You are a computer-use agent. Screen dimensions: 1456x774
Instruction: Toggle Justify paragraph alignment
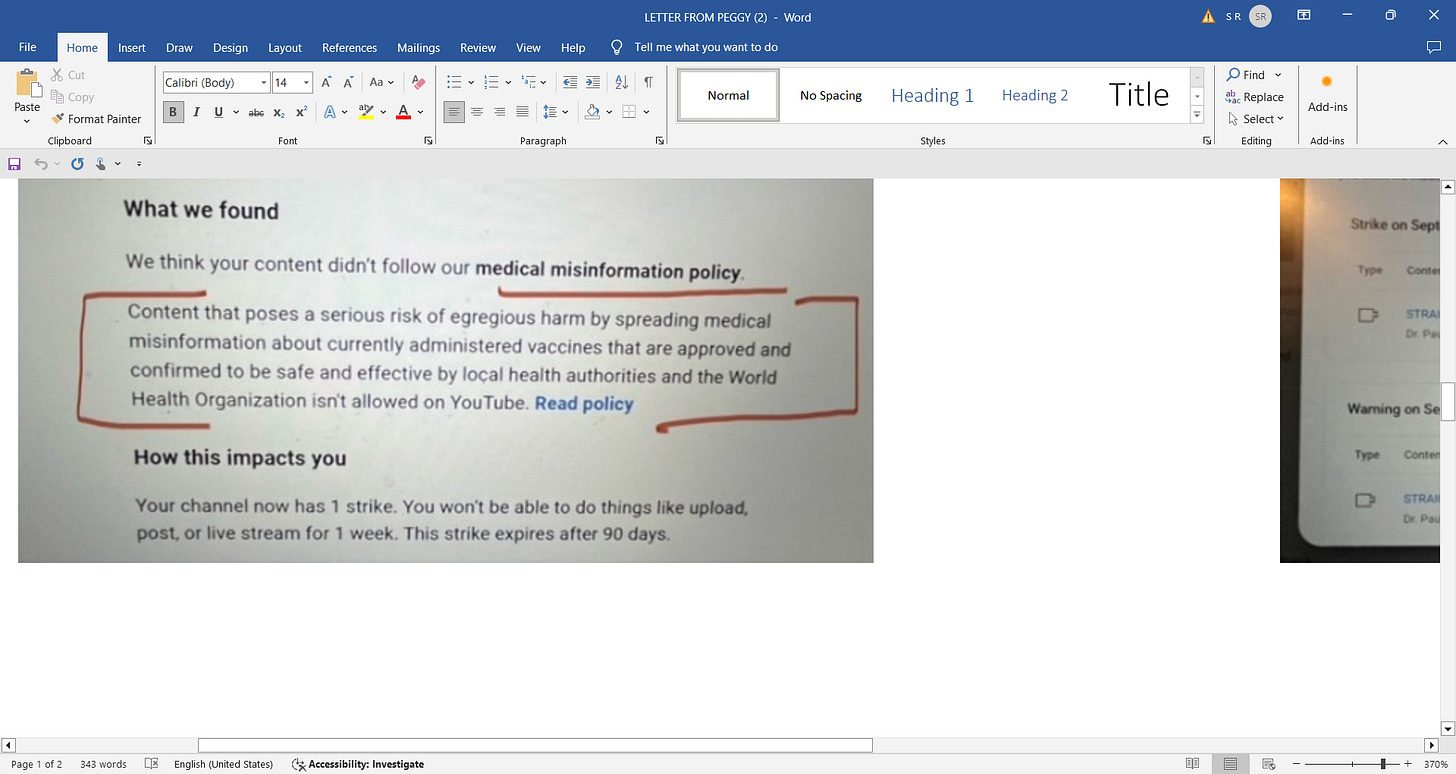[x=522, y=112]
